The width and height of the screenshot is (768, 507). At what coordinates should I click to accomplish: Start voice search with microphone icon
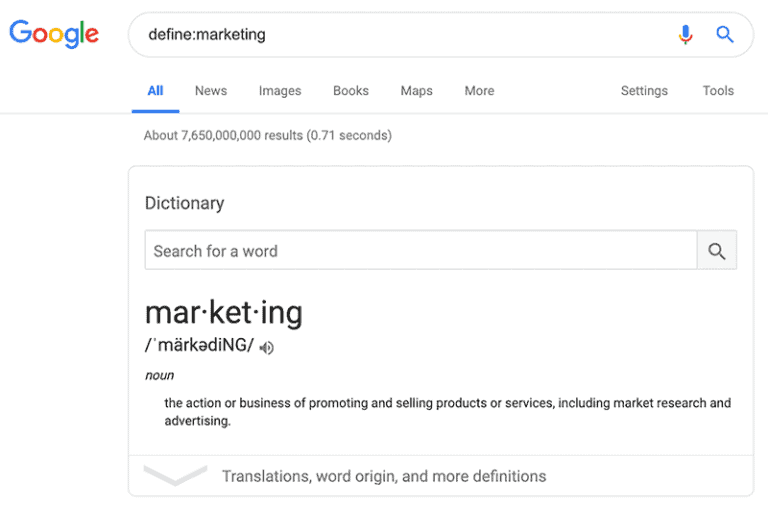[685, 35]
